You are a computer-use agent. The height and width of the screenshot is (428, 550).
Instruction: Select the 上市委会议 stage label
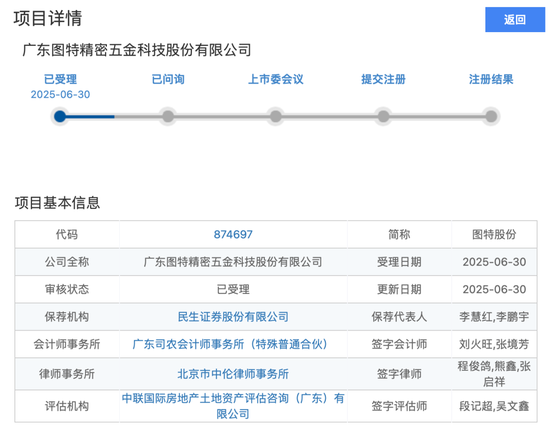point(276,79)
